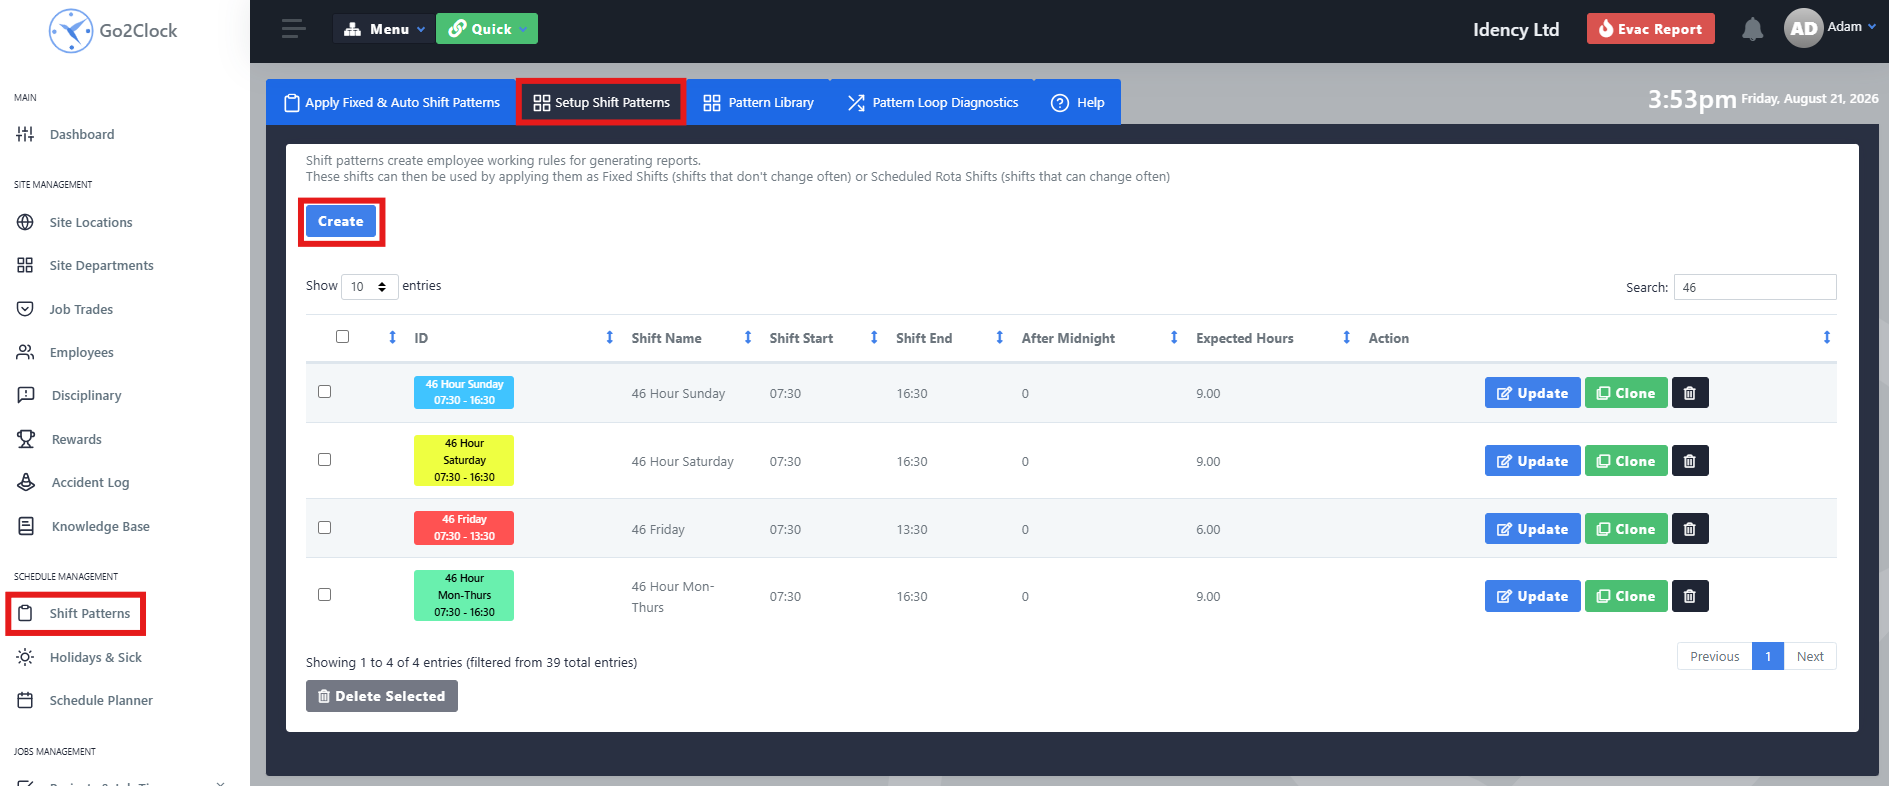
Task: Tick the checkbox for 46 Hour Saturday row
Action: click(325, 460)
